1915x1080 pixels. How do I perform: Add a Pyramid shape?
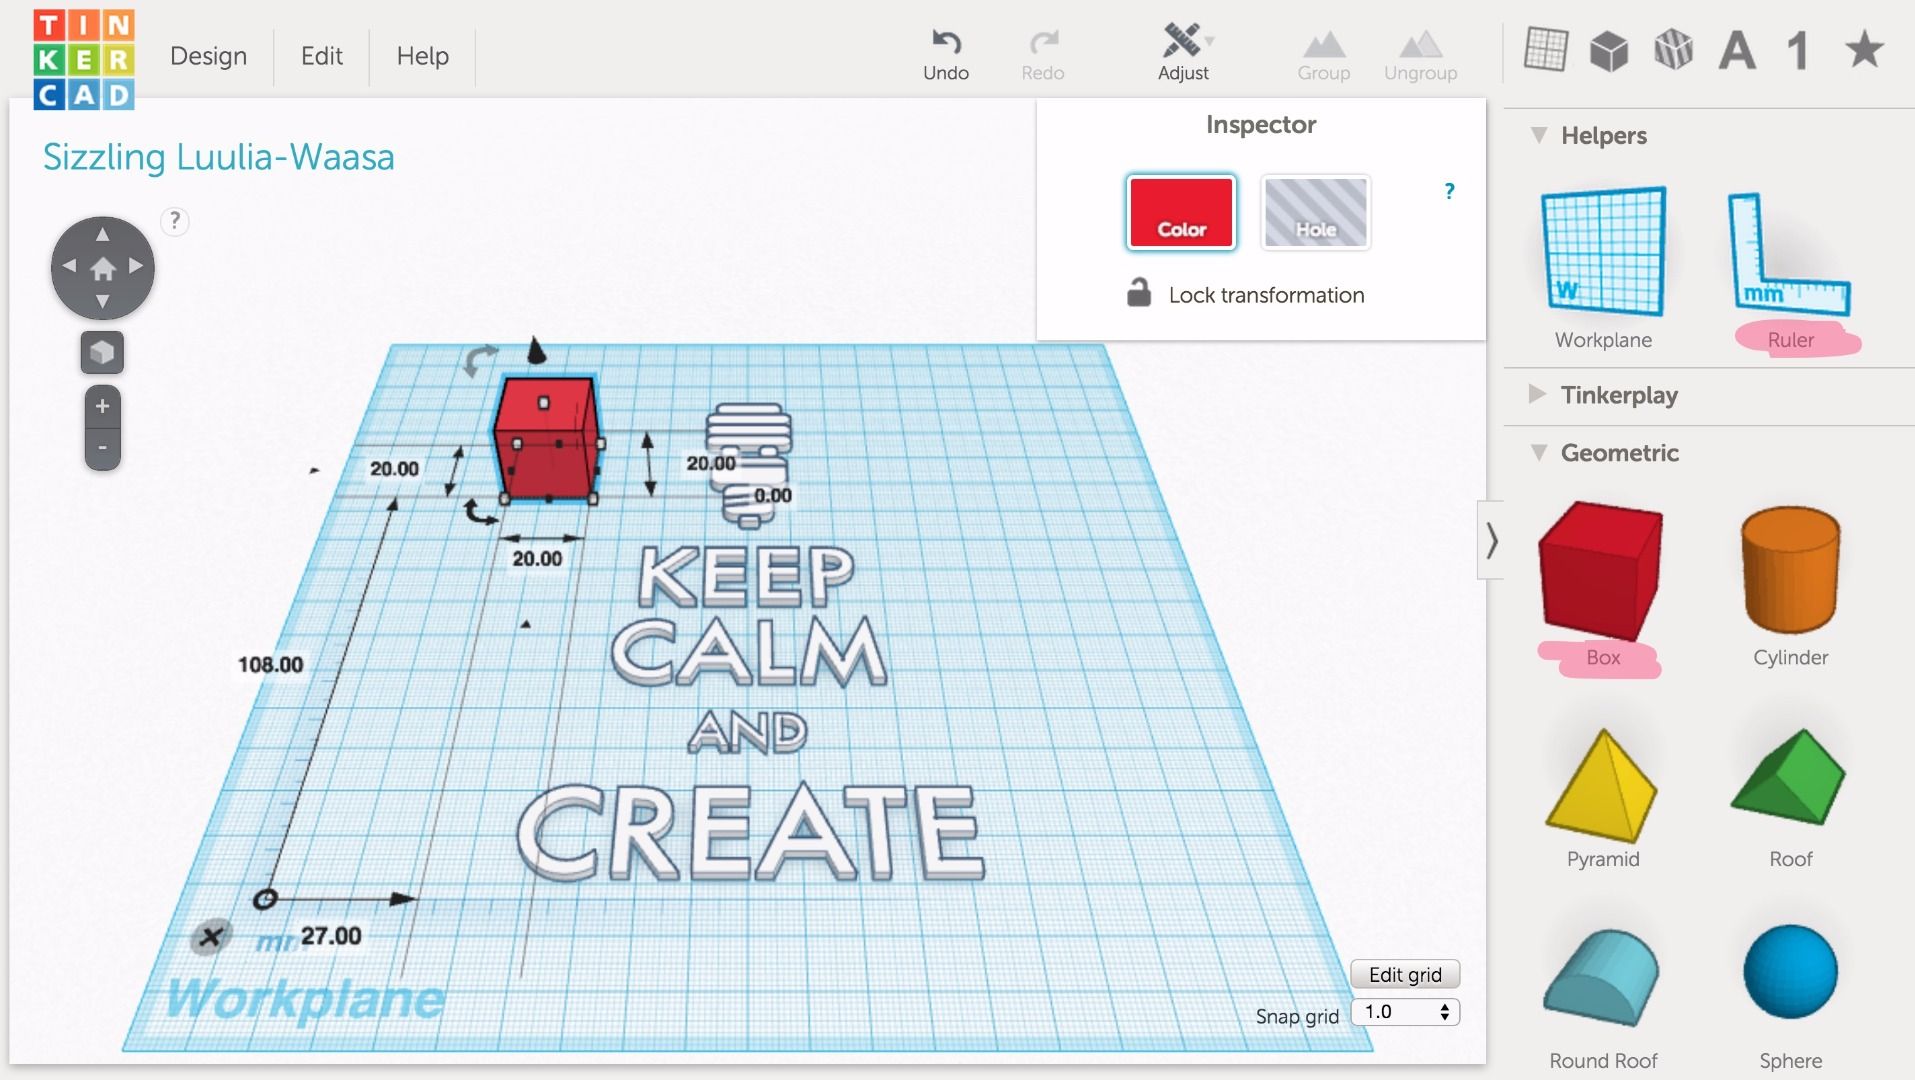[1601, 785]
